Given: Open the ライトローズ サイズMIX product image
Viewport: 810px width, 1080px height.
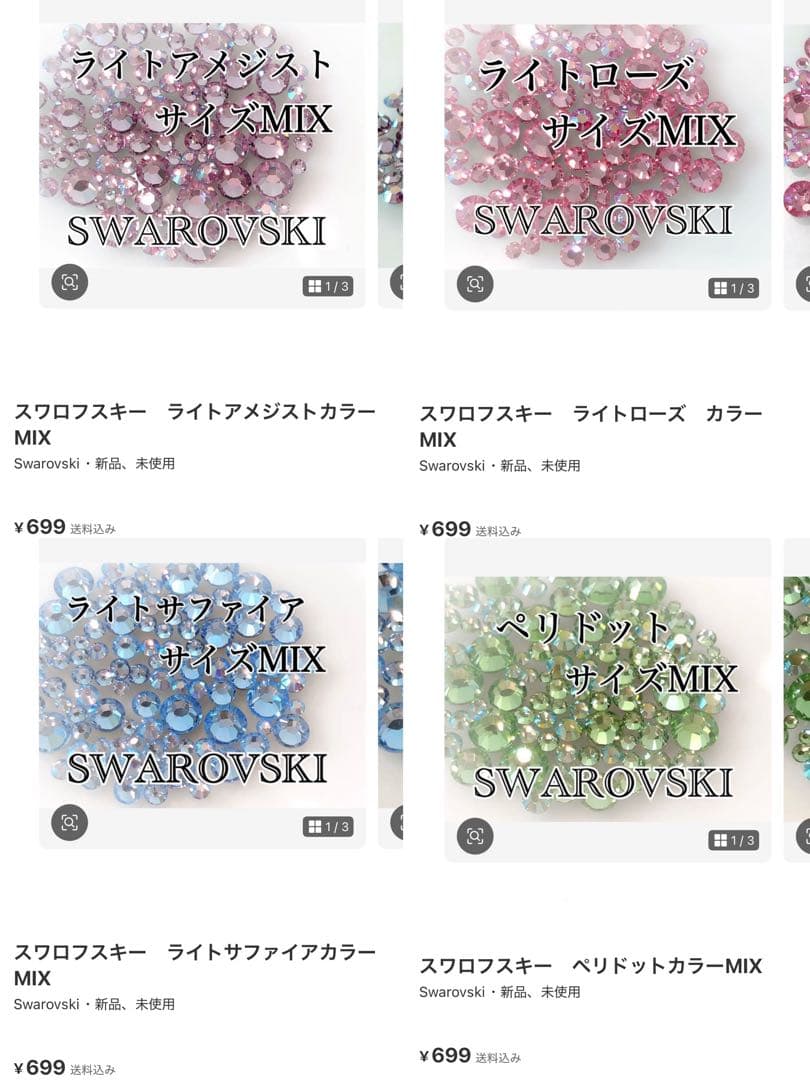Looking at the screenshot, I should [x=608, y=155].
